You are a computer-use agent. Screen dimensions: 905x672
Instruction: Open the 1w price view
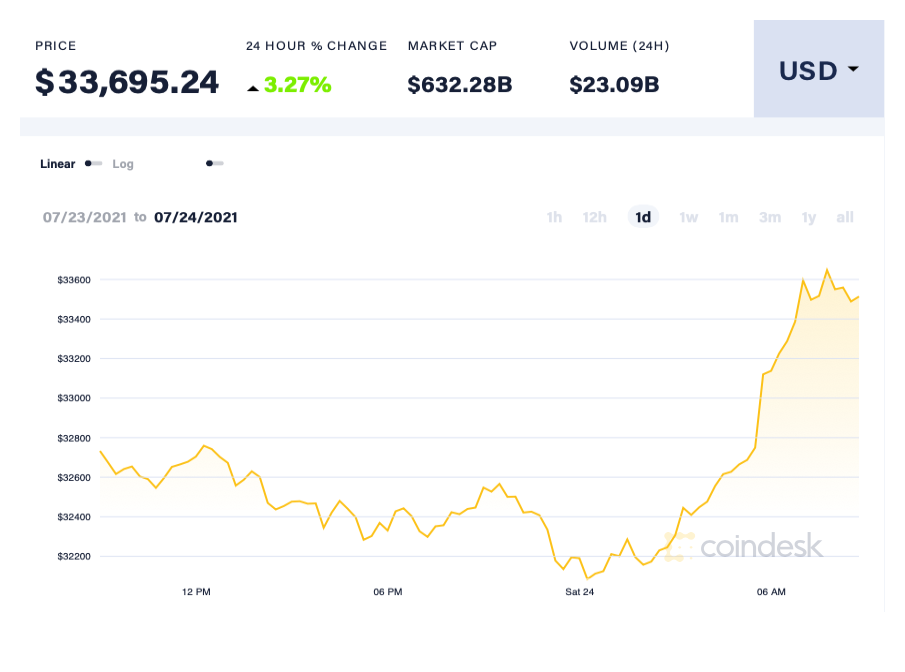click(x=688, y=217)
